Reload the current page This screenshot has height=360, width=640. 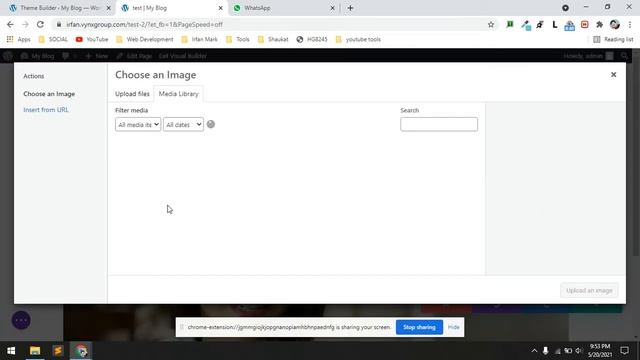coord(40,24)
